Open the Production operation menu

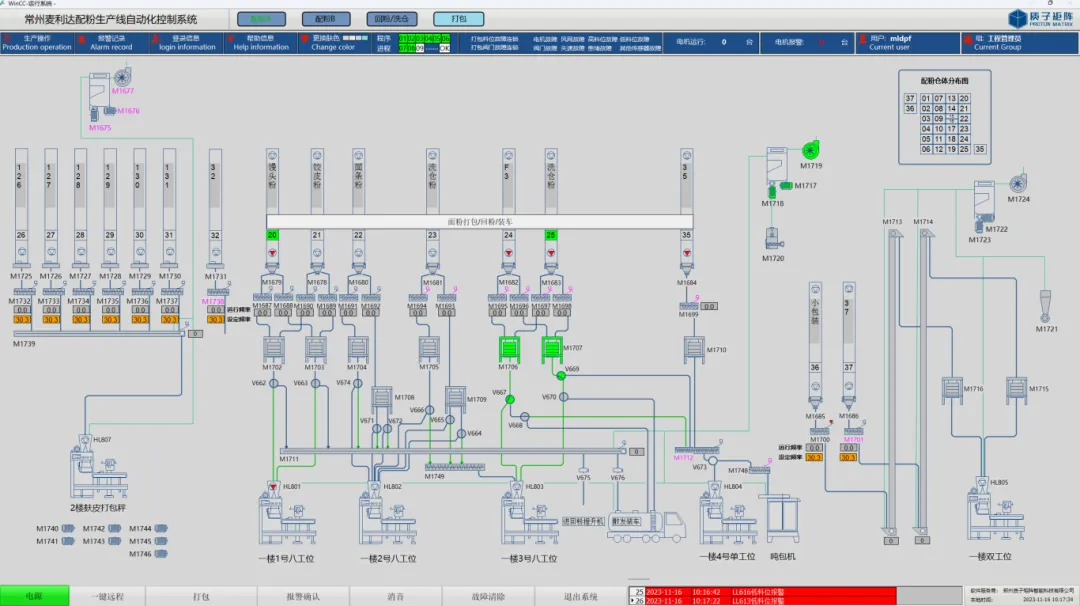pyautogui.click(x=37, y=43)
